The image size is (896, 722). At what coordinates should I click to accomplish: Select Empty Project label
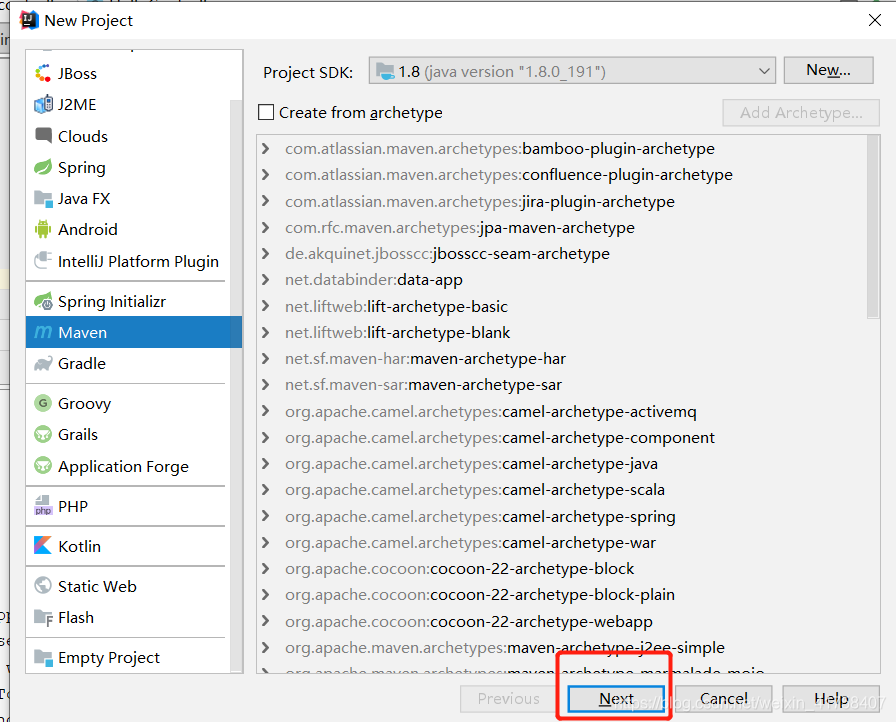coord(109,658)
